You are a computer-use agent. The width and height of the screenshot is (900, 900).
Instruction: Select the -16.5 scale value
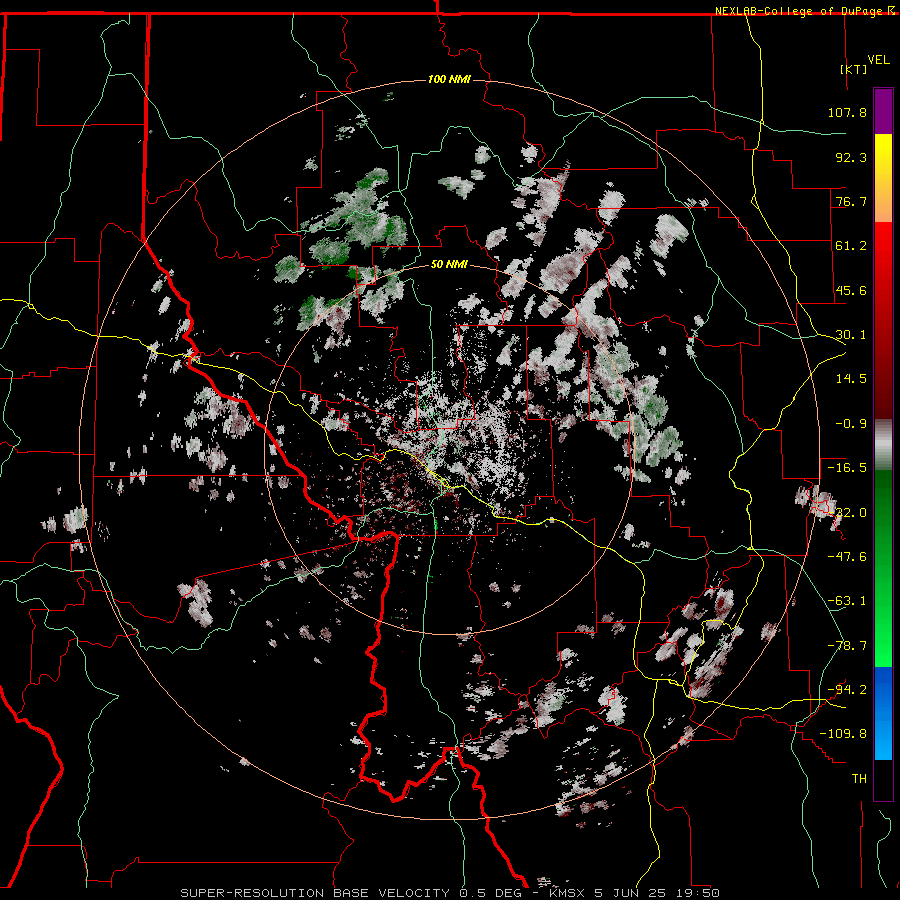[847, 468]
